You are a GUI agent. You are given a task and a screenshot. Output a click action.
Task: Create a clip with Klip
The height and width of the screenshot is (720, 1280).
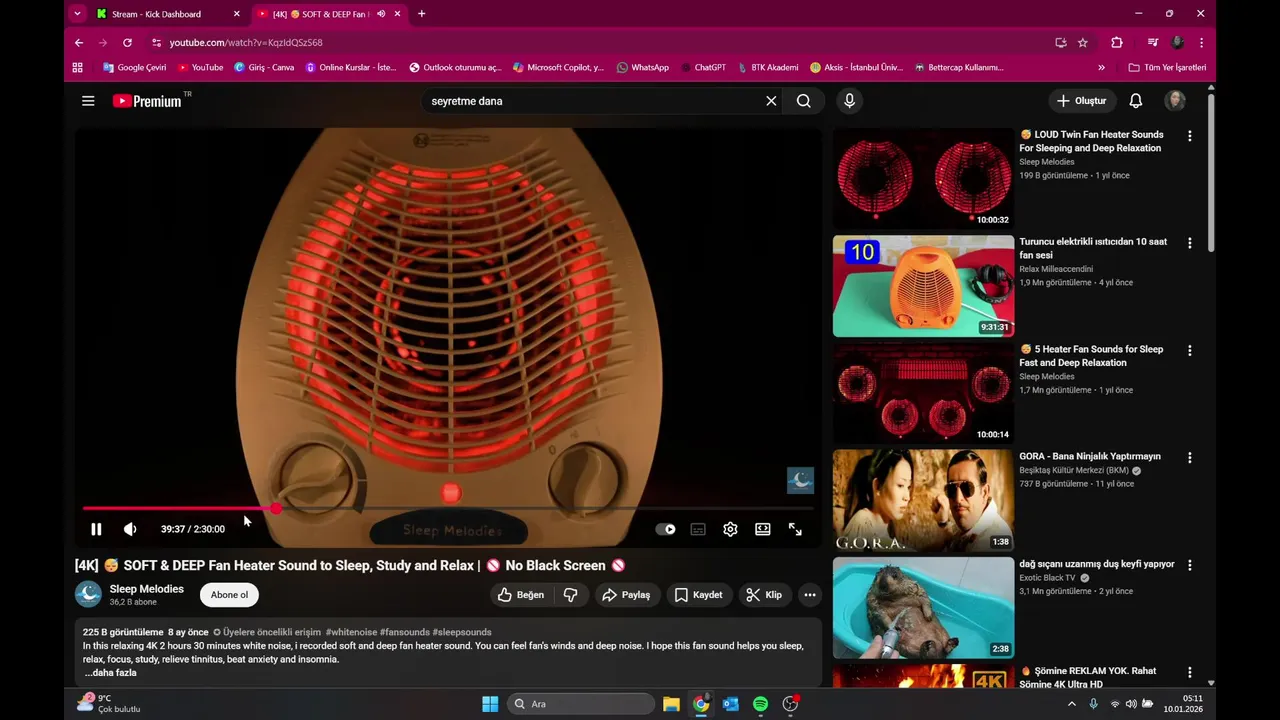pos(765,595)
